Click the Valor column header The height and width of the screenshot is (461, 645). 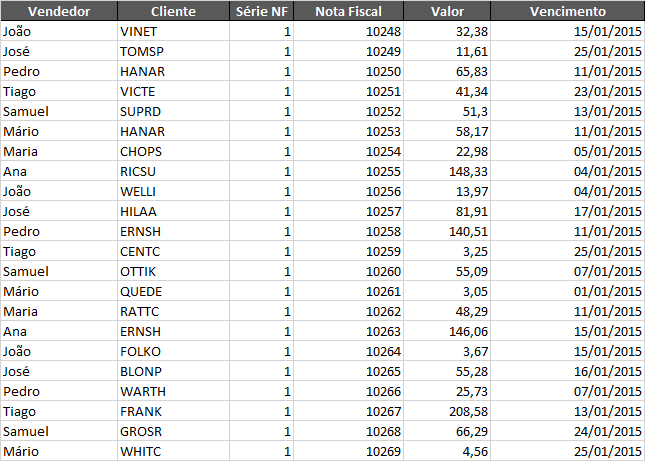pos(447,12)
